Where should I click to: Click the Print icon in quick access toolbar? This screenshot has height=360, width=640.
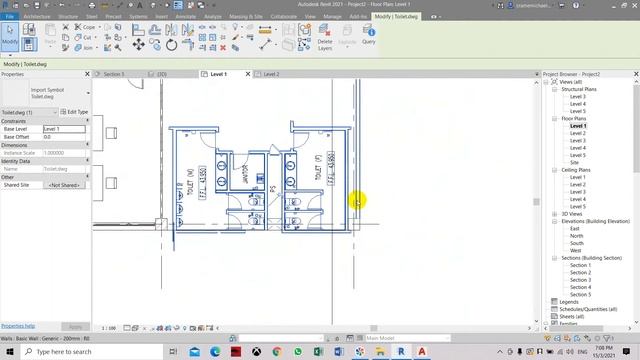[92, 5]
